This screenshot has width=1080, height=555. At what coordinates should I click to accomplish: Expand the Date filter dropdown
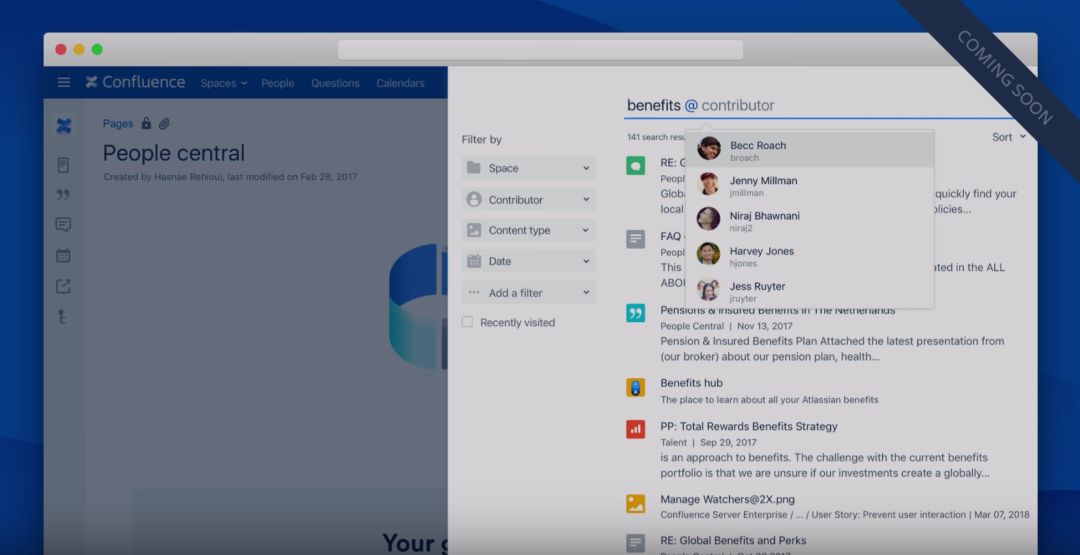(x=528, y=261)
